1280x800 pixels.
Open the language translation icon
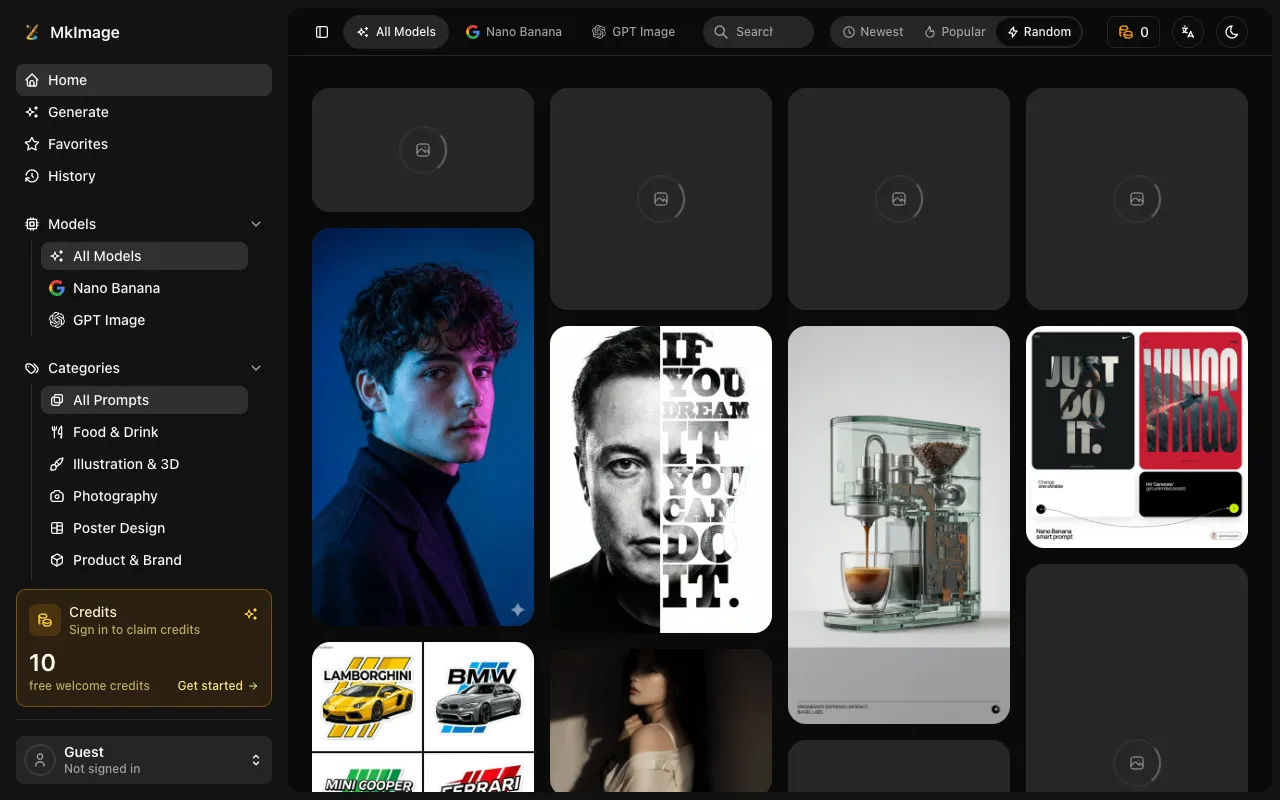(x=1188, y=32)
